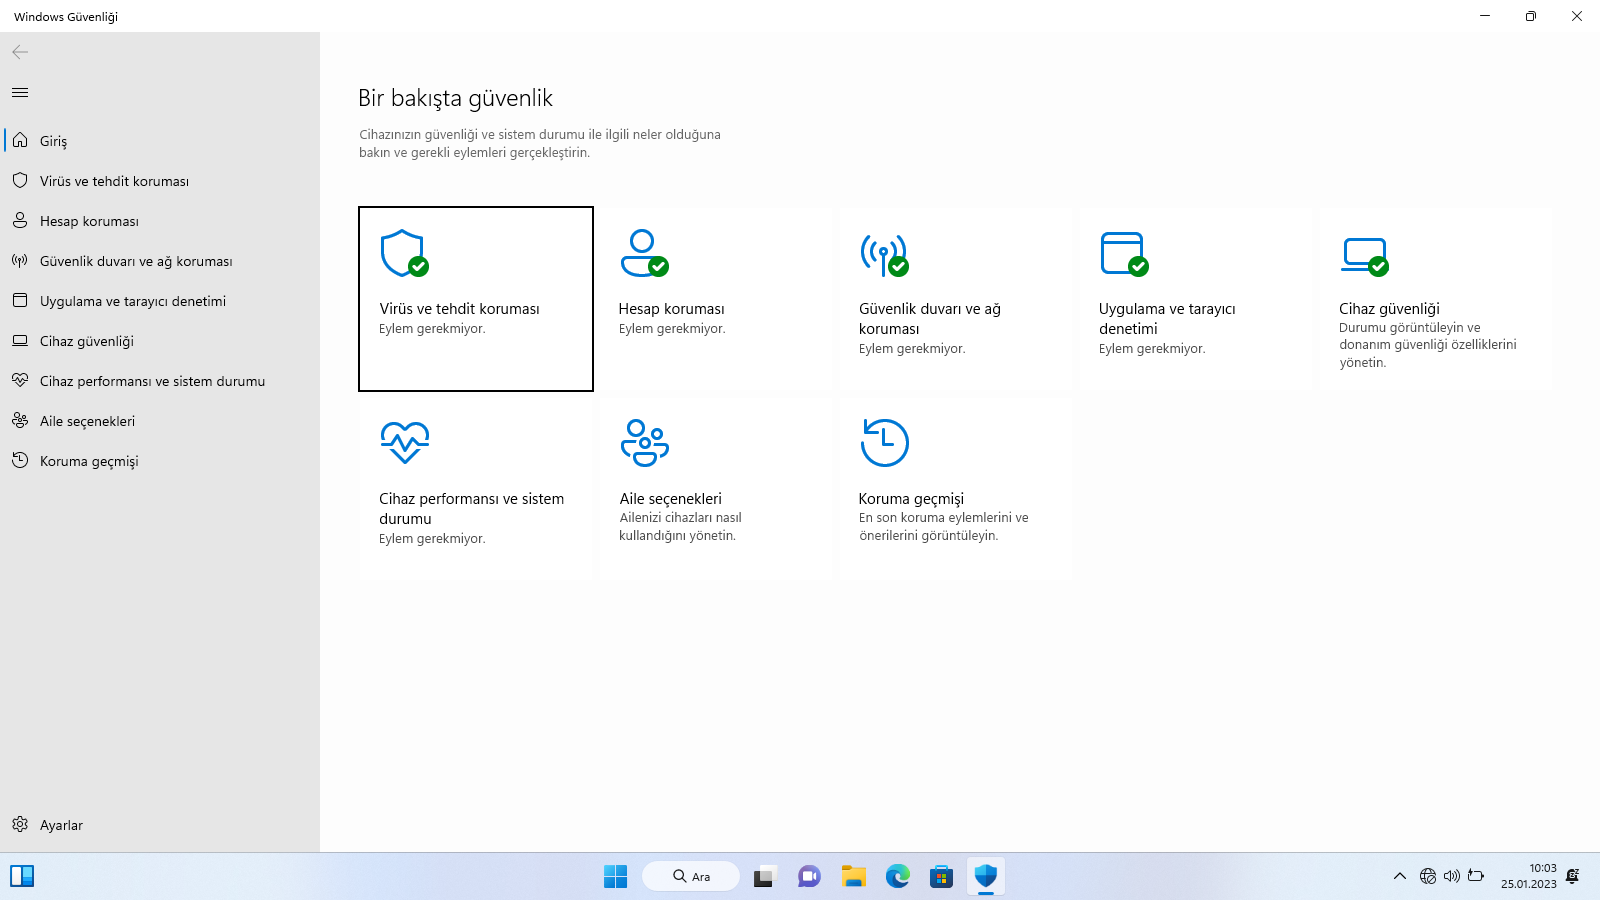
Task: Show hidden system tray icons chevron
Action: tap(1400, 877)
